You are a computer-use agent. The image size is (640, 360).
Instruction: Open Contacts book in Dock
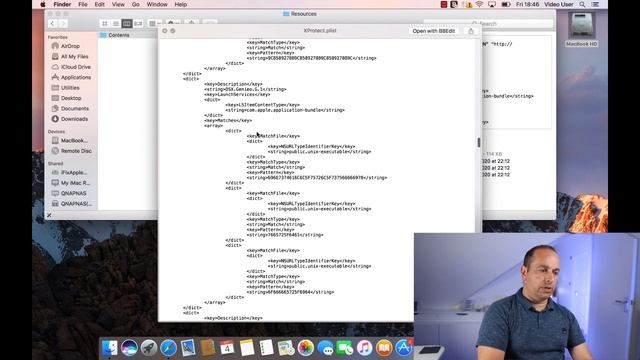pos(207,348)
